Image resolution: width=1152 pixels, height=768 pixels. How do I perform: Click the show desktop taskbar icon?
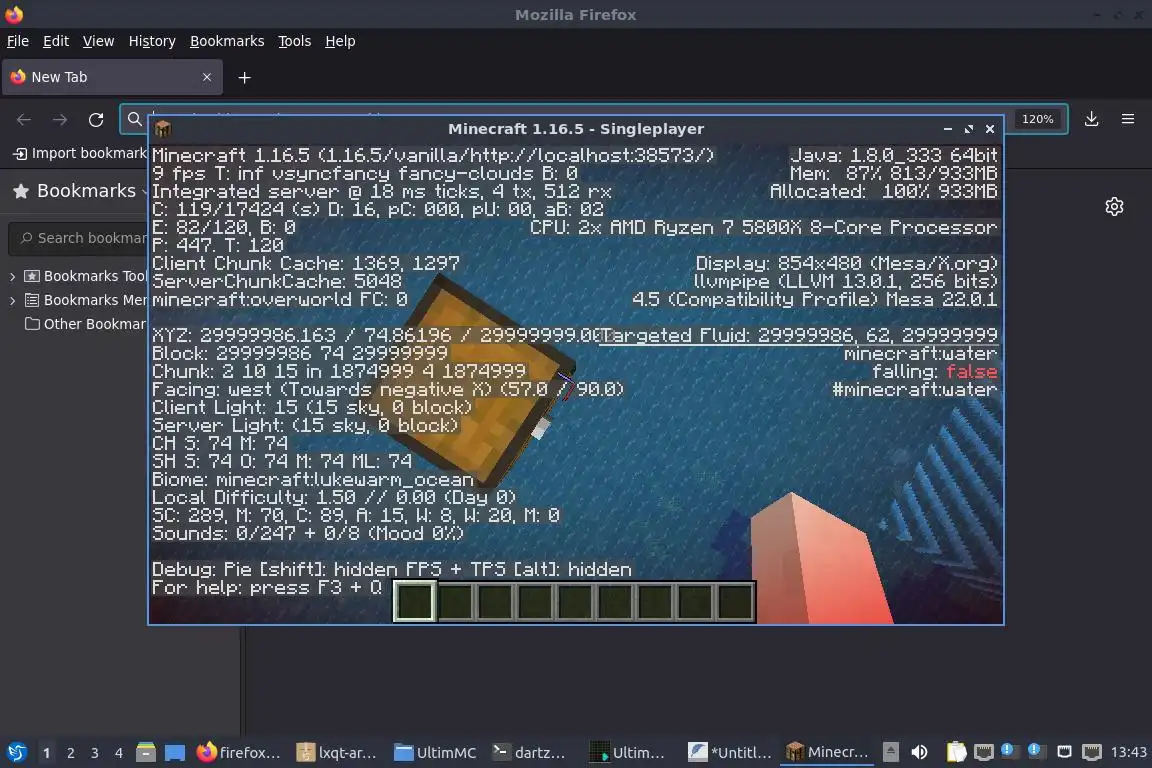click(175, 752)
